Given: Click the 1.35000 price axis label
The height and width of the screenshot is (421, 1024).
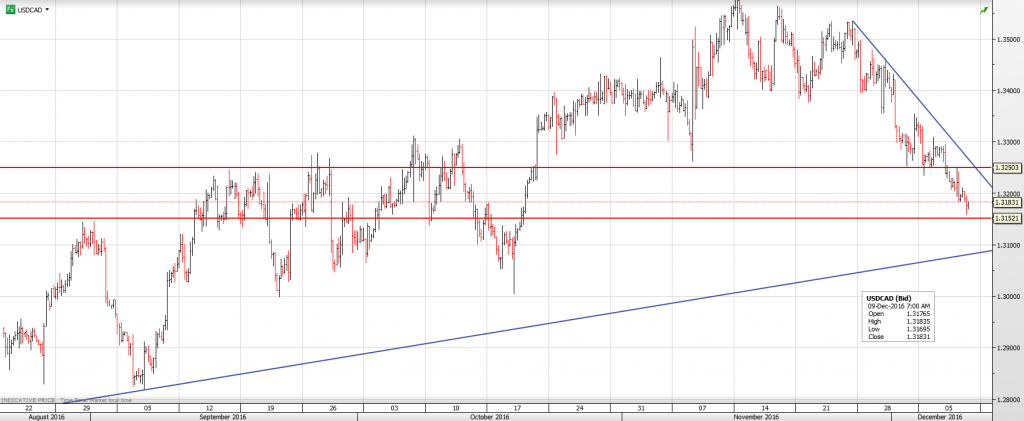Looking at the screenshot, I should click(x=1006, y=40).
